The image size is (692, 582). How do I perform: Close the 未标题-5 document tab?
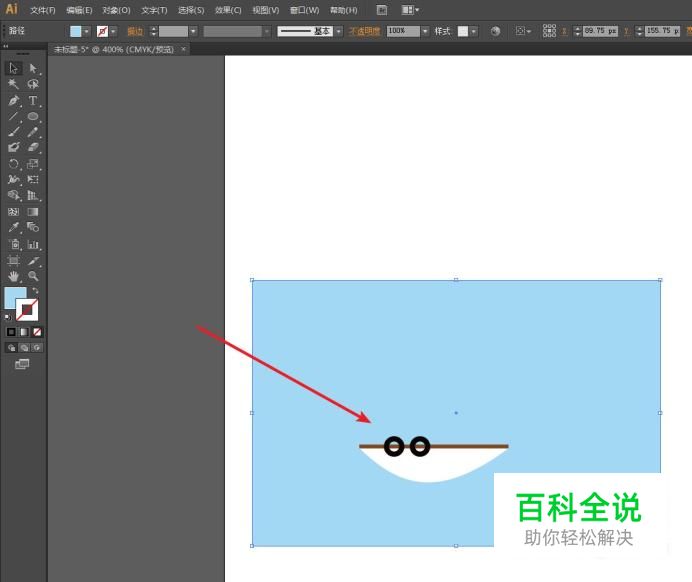pyautogui.click(x=184, y=49)
